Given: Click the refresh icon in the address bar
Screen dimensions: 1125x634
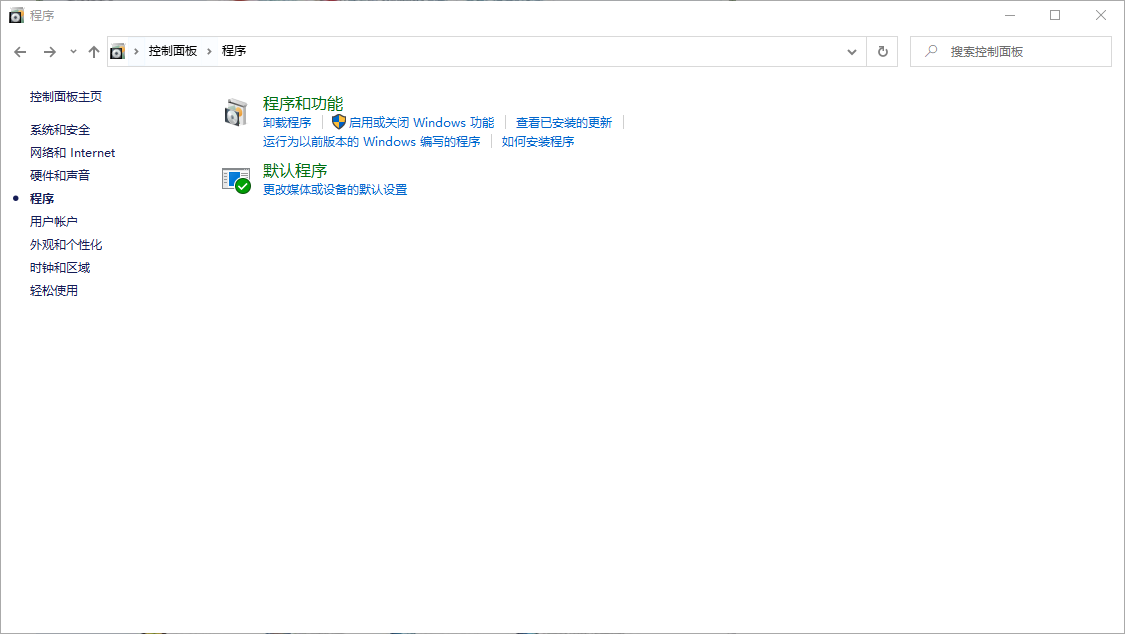Looking at the screenshot, I should pyautogui.click(x=882, y=51).
